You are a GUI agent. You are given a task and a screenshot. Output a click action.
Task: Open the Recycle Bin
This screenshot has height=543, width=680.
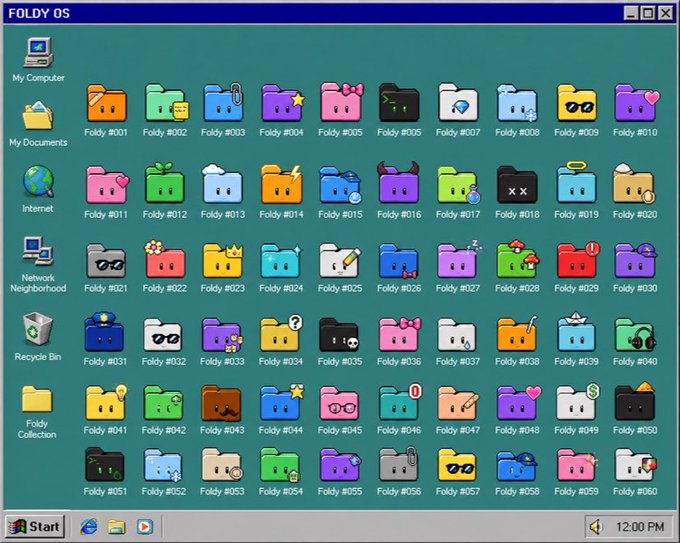(38, 328)
